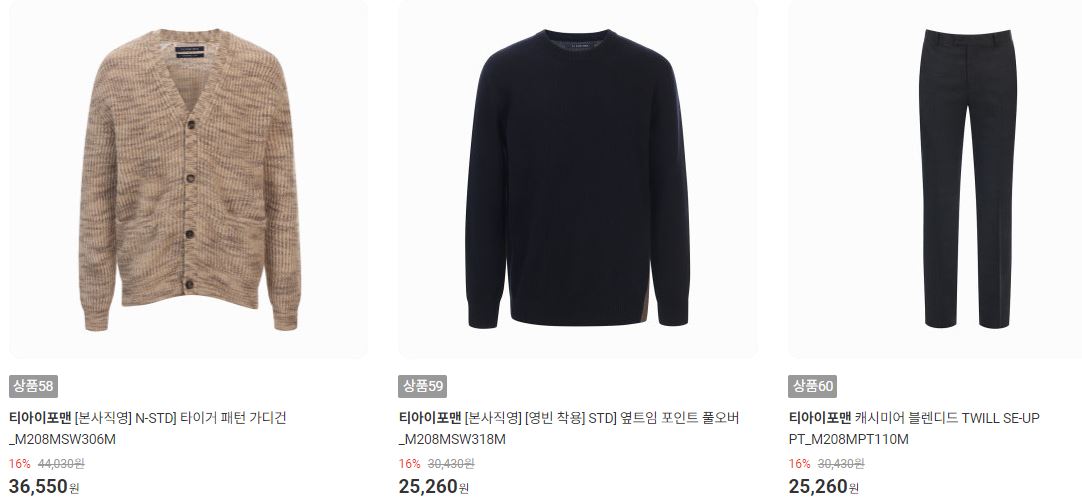Open the navy pullover sweater image
The image size is (1082, 502).
[x=578, y=180]
